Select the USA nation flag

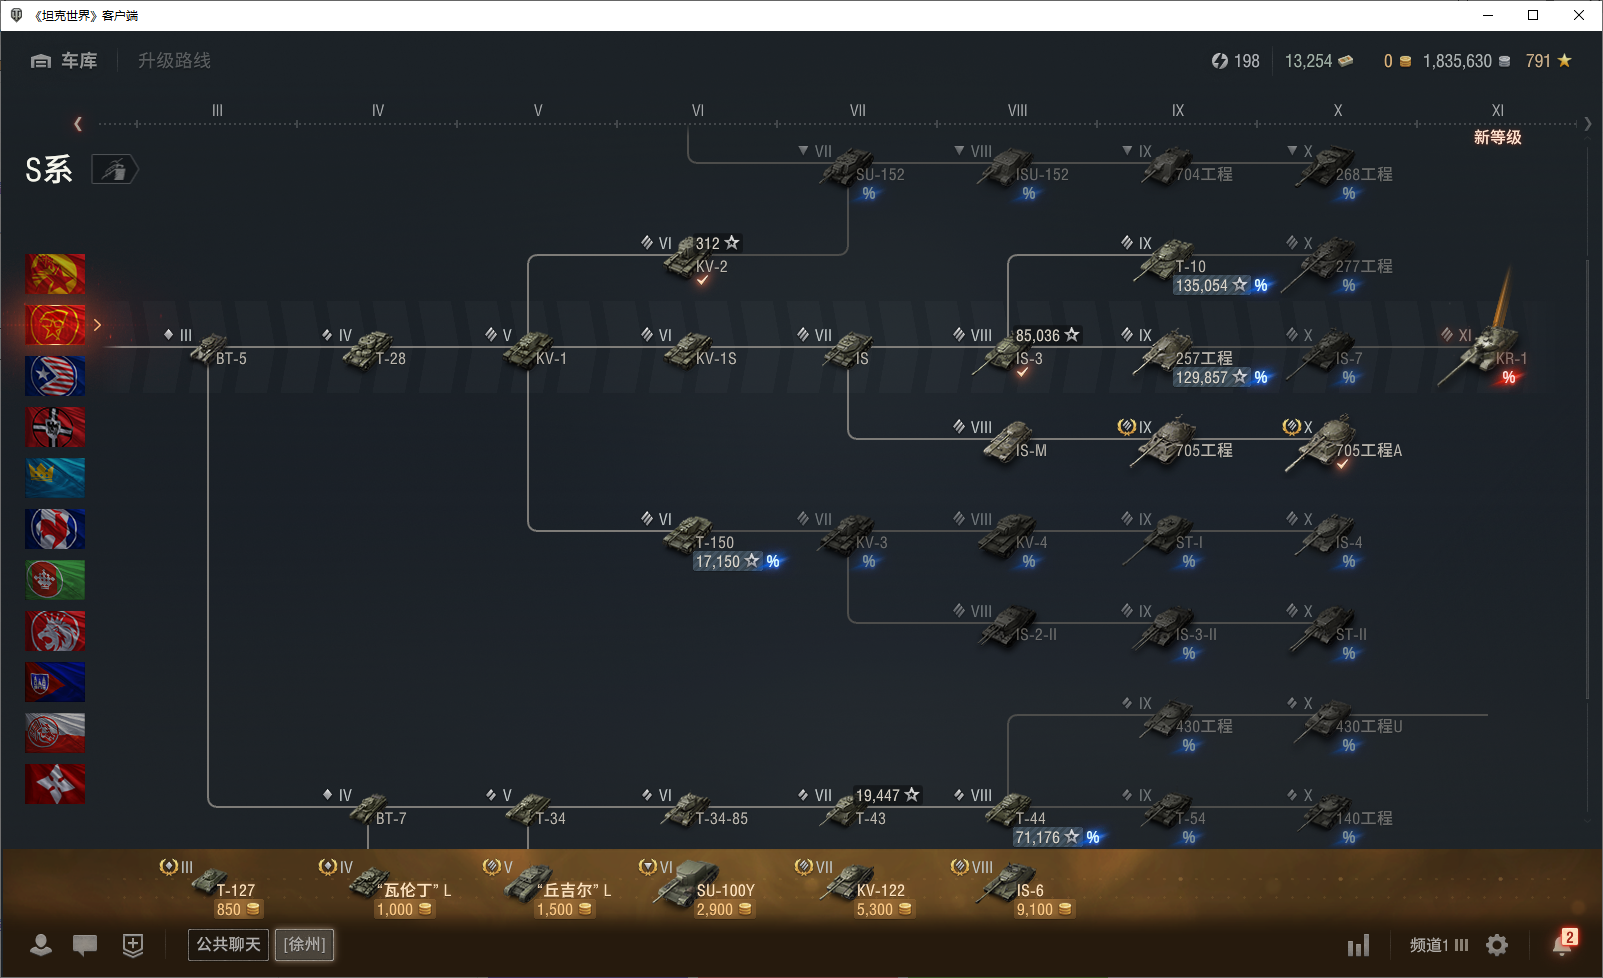point(55,376)
